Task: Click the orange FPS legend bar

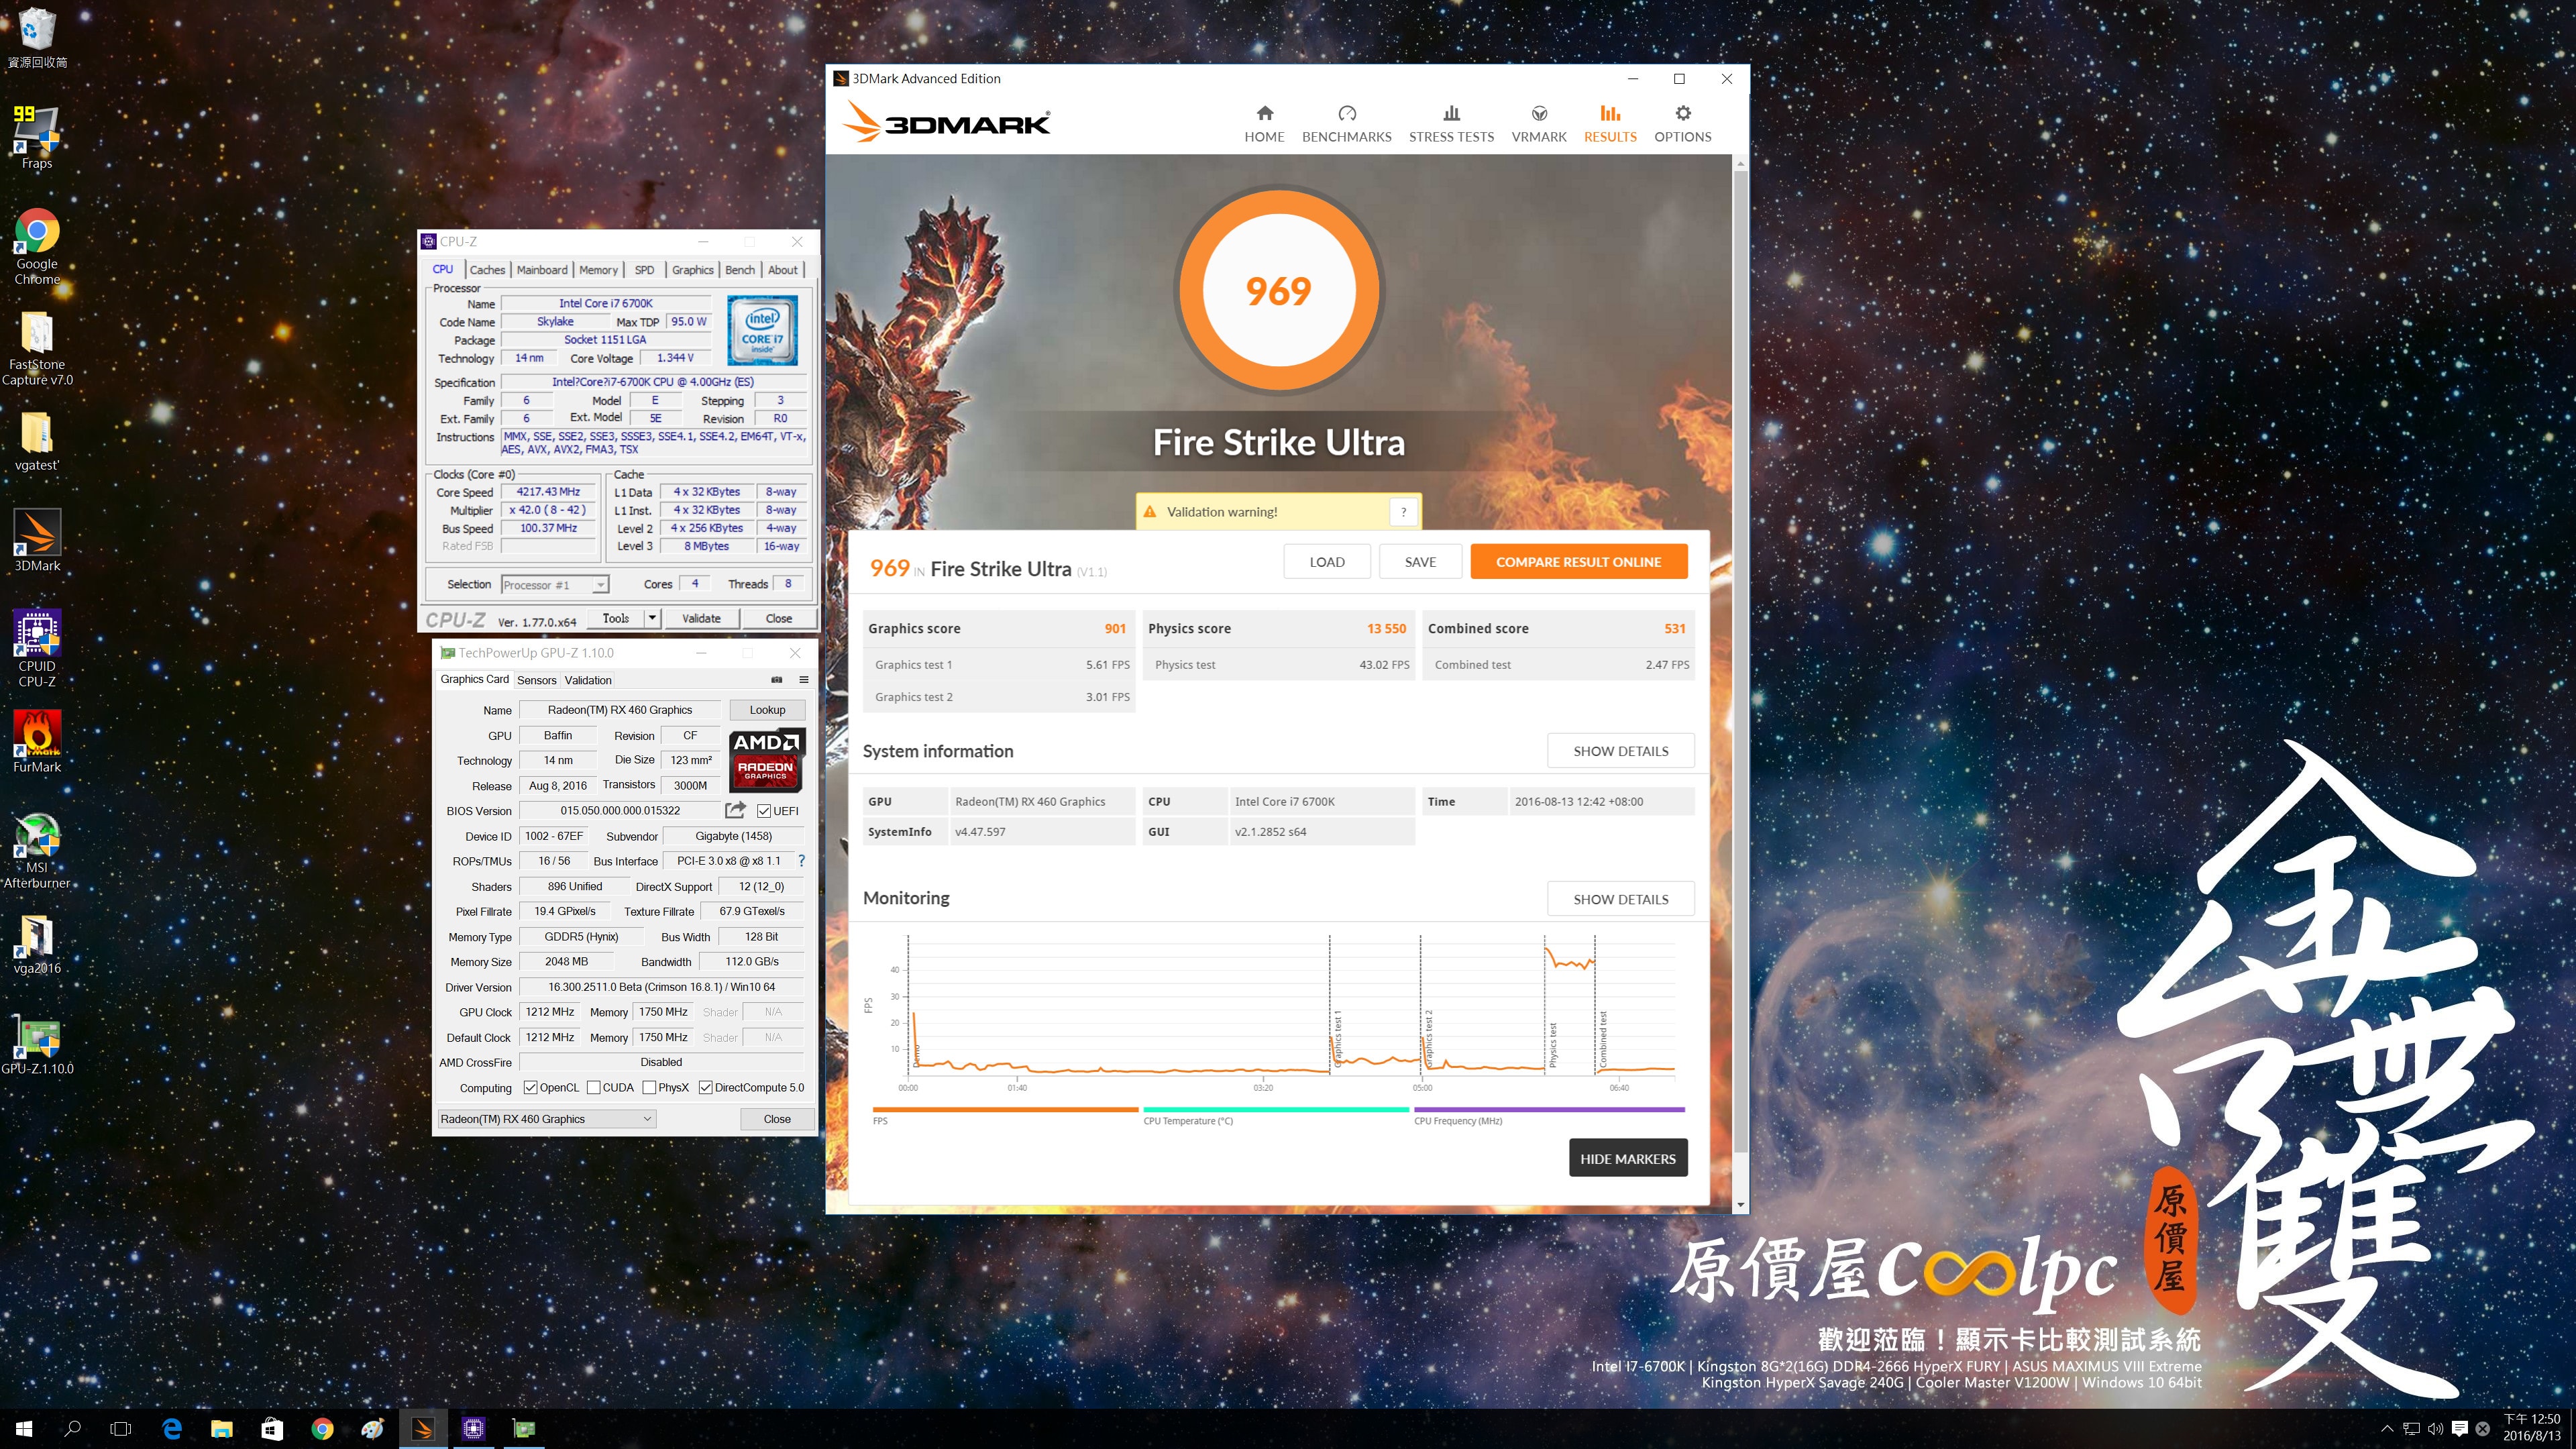Action: [1005, 1109]
